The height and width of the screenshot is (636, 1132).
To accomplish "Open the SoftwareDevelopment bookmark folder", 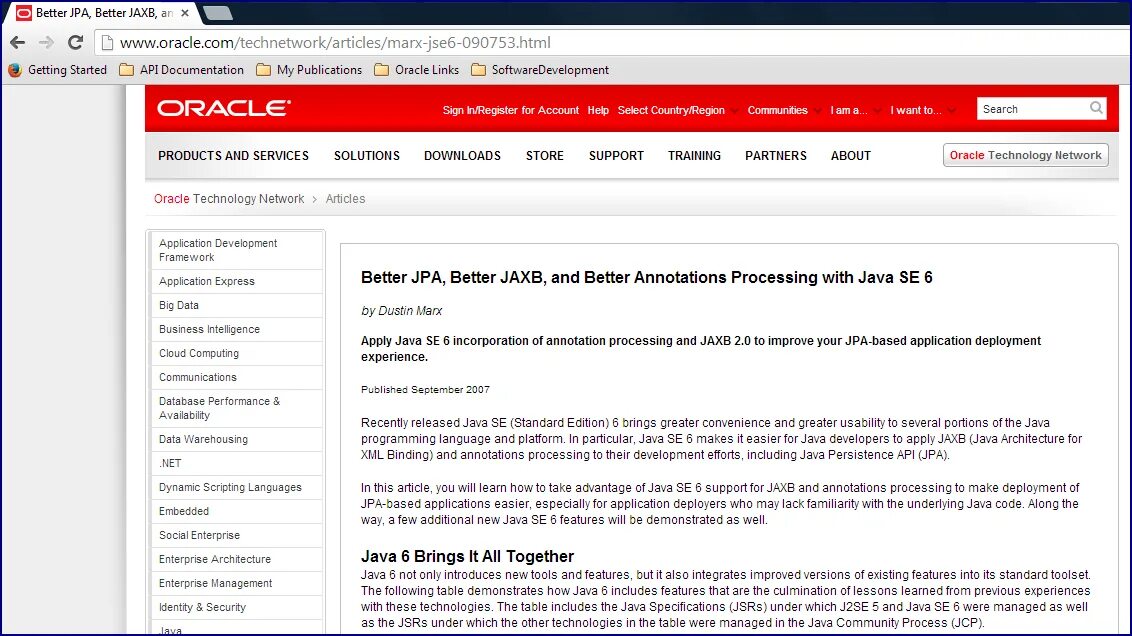I will pos(540,70).
